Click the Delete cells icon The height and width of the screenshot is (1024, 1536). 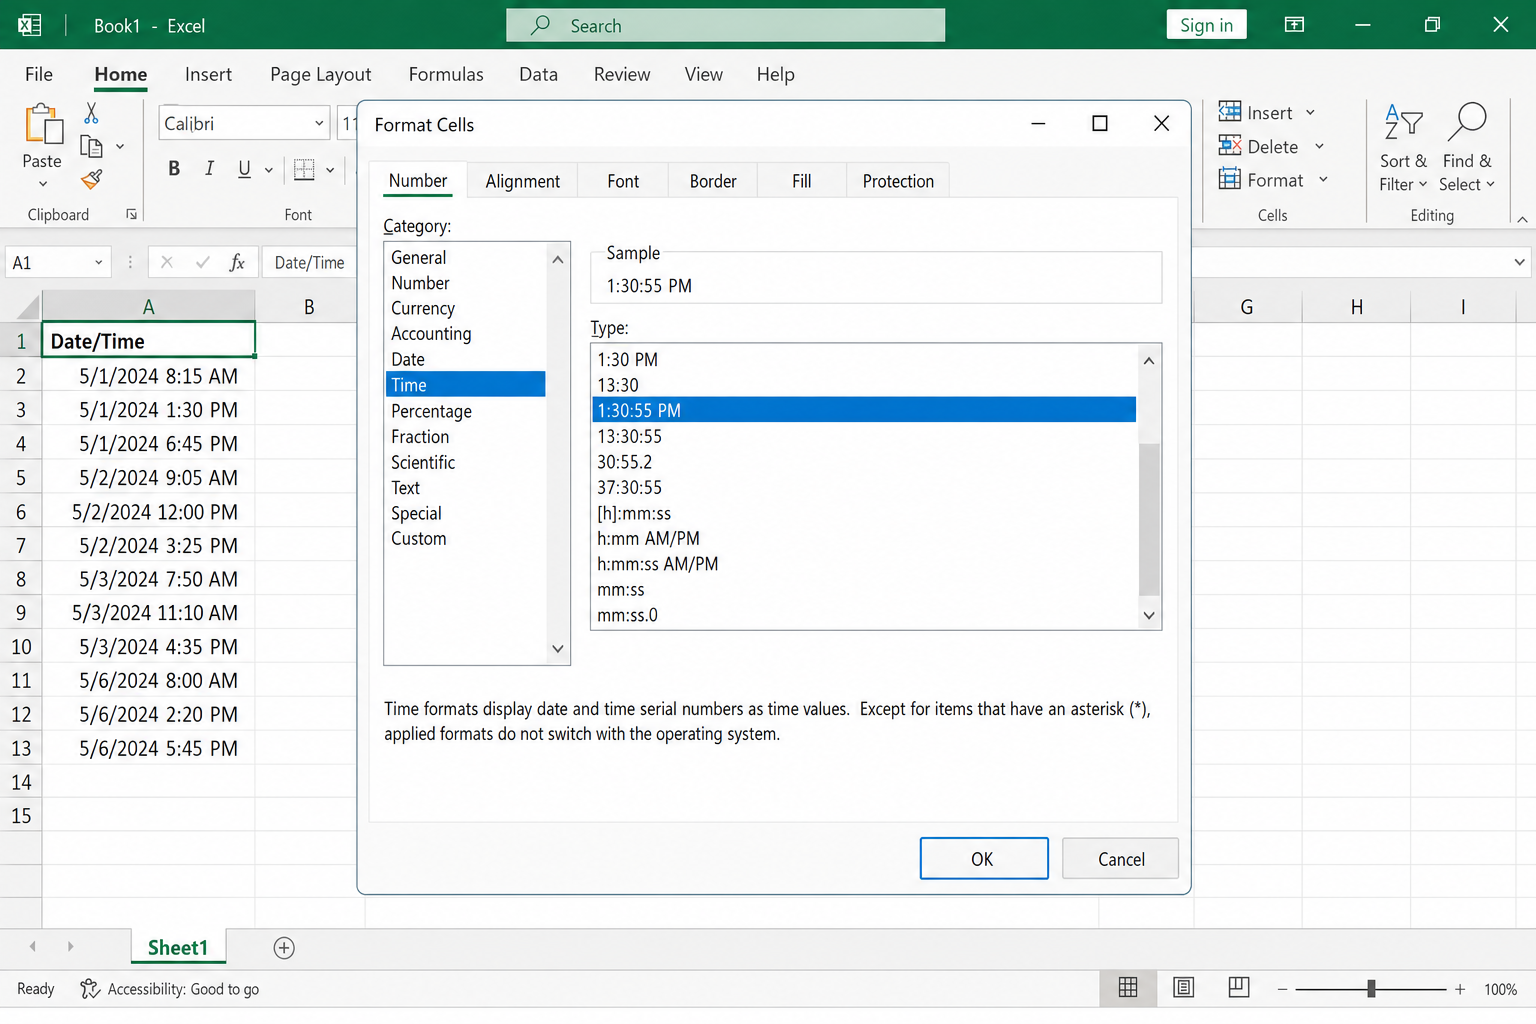coord(1230,146)
